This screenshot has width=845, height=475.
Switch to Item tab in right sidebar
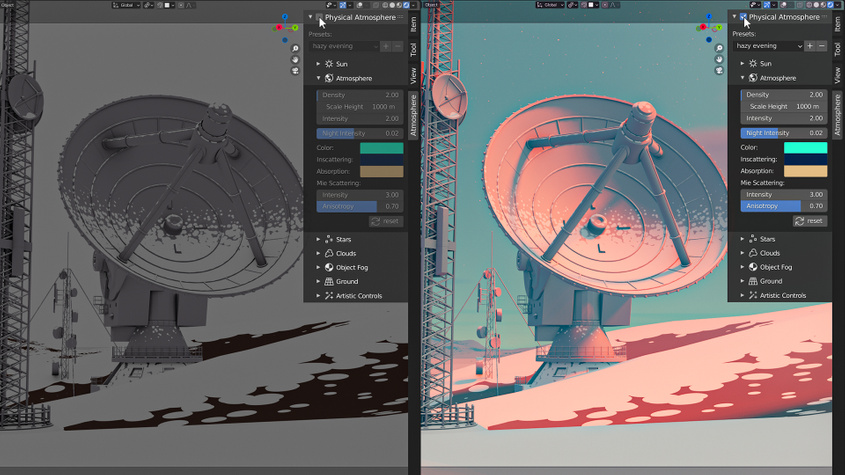(837, 24)
